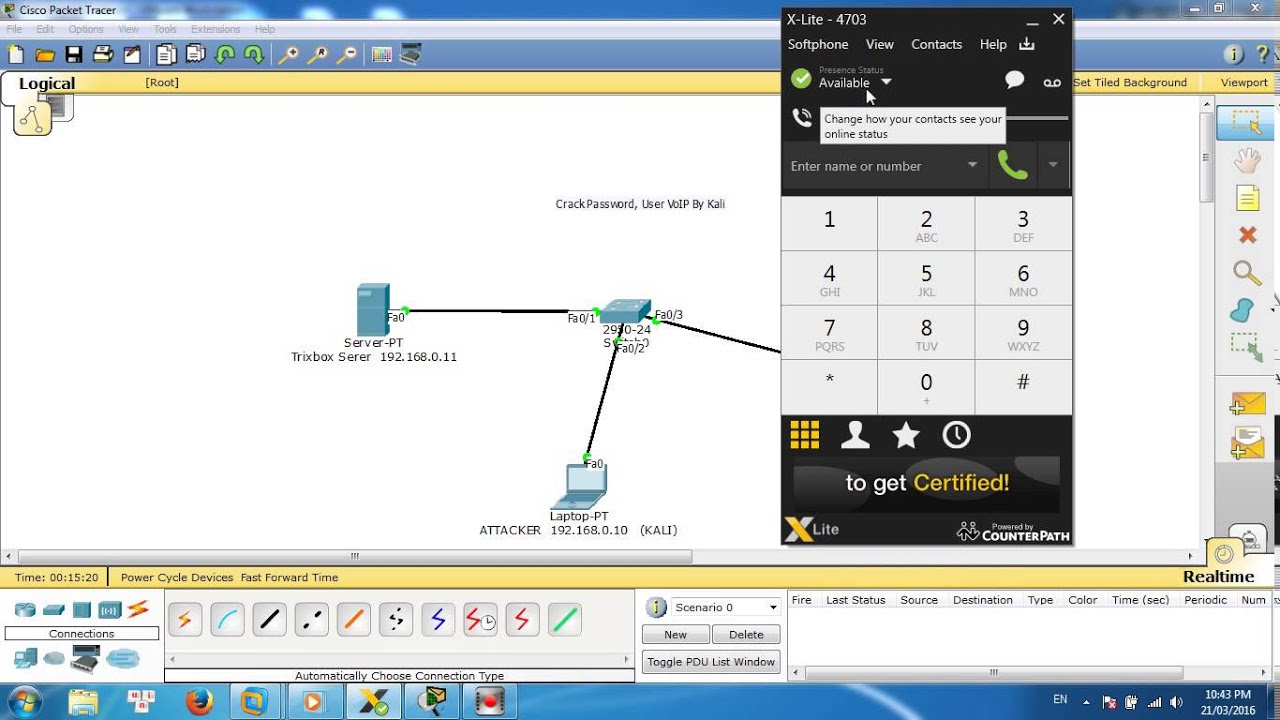Click Fast Forward Time
Image resolution: width=1280 pixels, height=720 pixels.
pos(289,577)
